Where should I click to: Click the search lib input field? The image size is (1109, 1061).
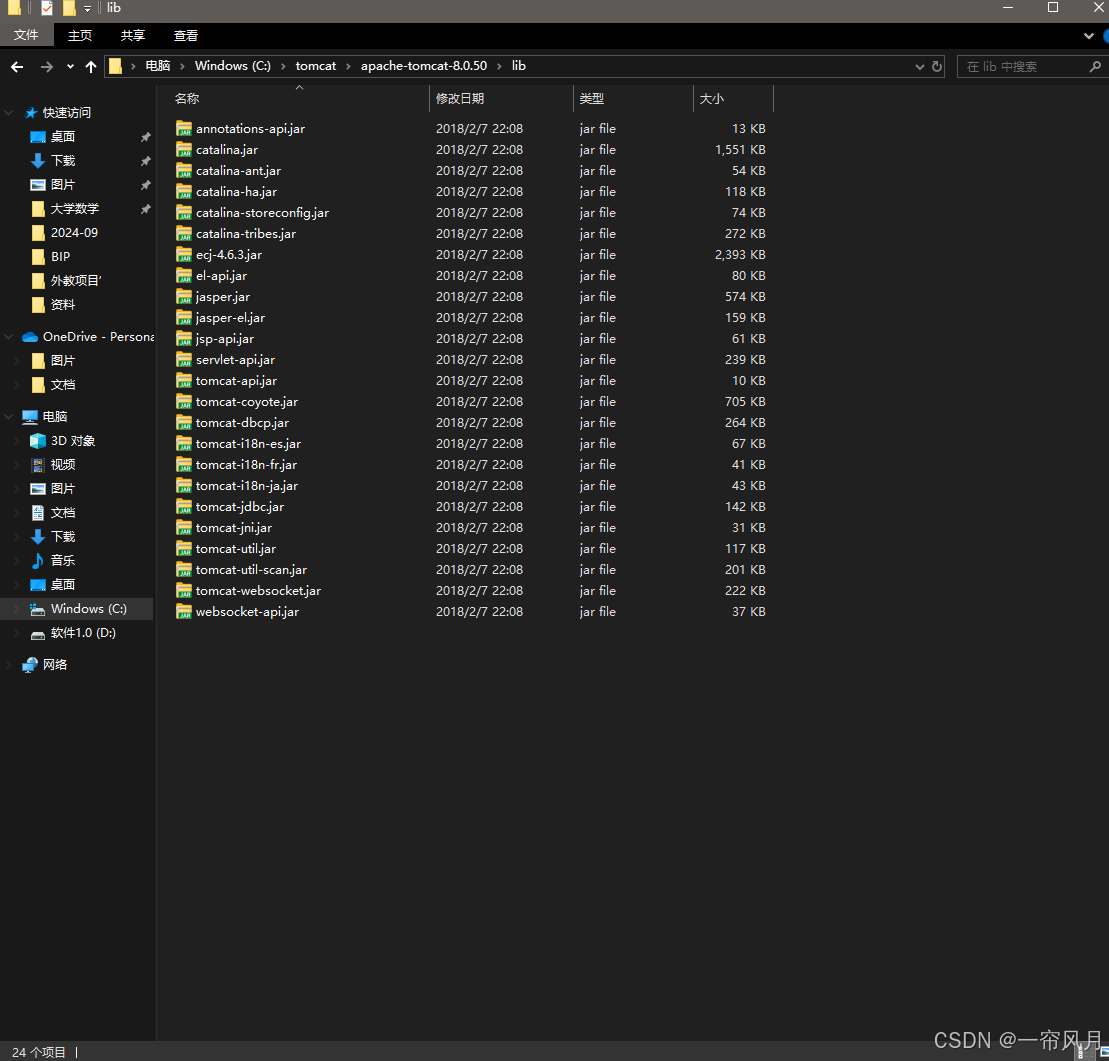pyautogui.click(x=1023, y=66)
